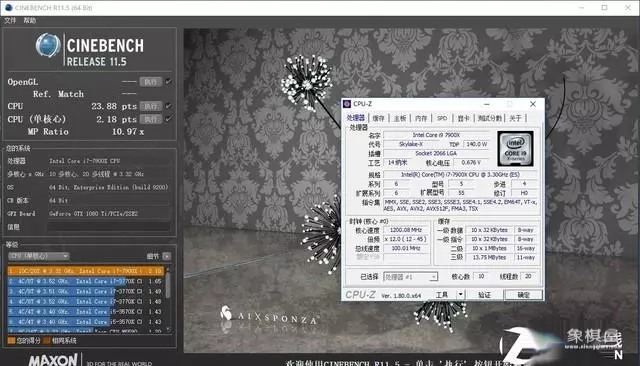
Task: Click the orange 您的得分 legend swatch
Action: [x=11, y=340]
